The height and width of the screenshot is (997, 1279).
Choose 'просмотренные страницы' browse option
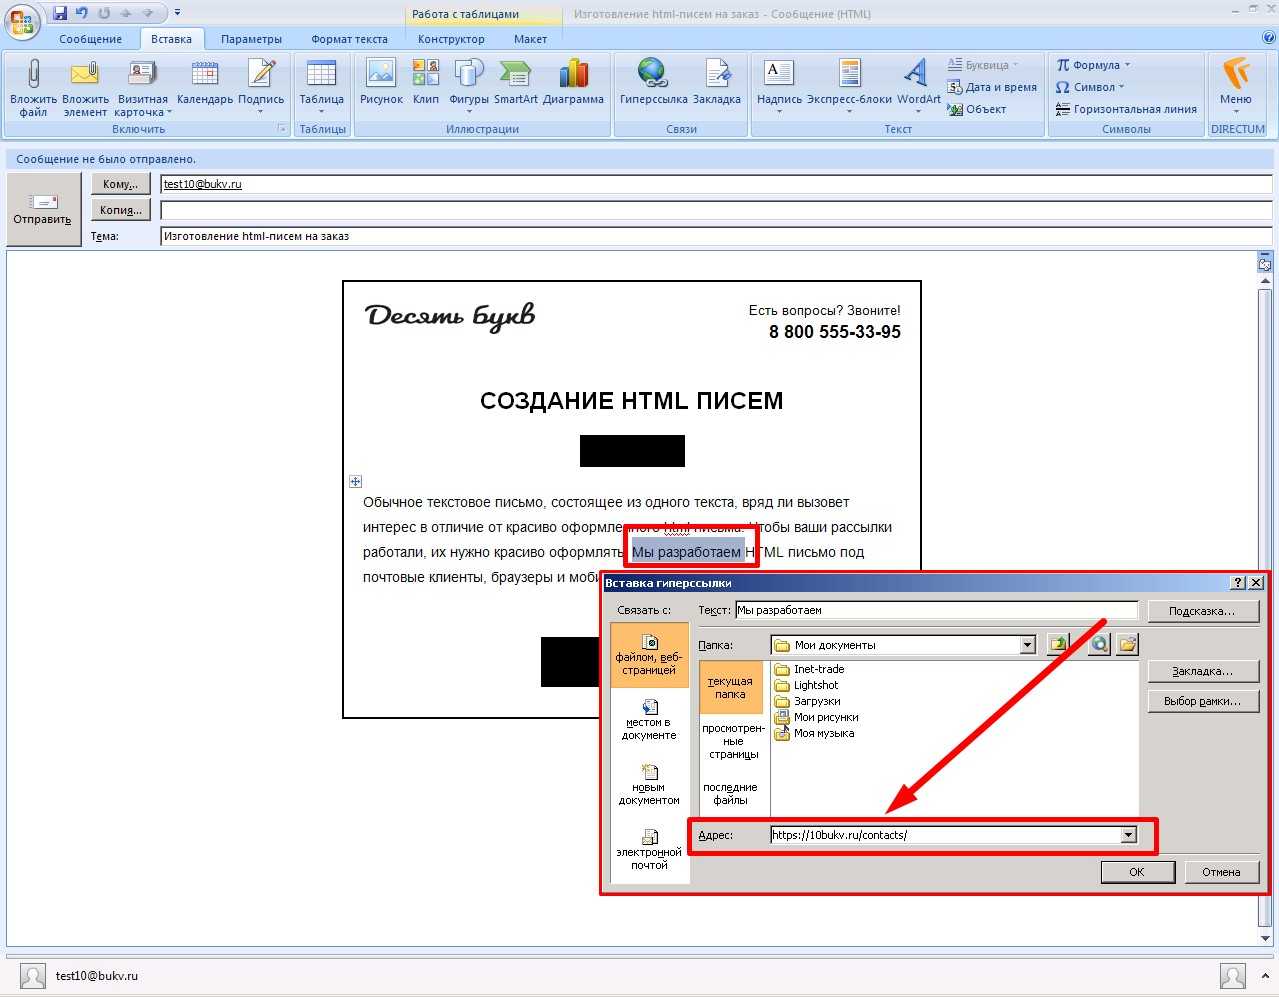point(732,740)
